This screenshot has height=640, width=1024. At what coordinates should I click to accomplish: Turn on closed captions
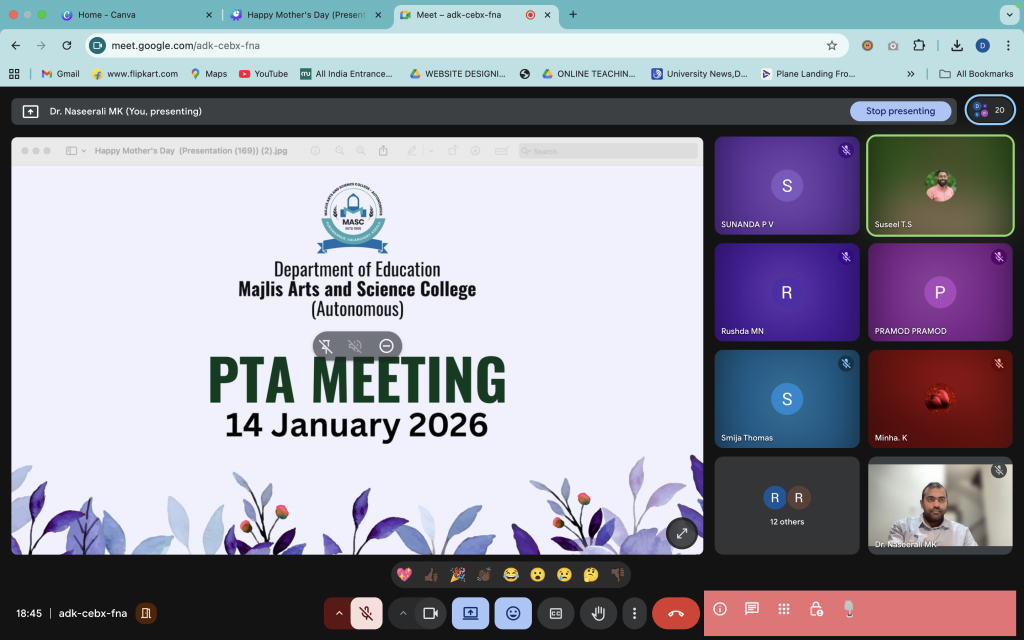(555, 613)
